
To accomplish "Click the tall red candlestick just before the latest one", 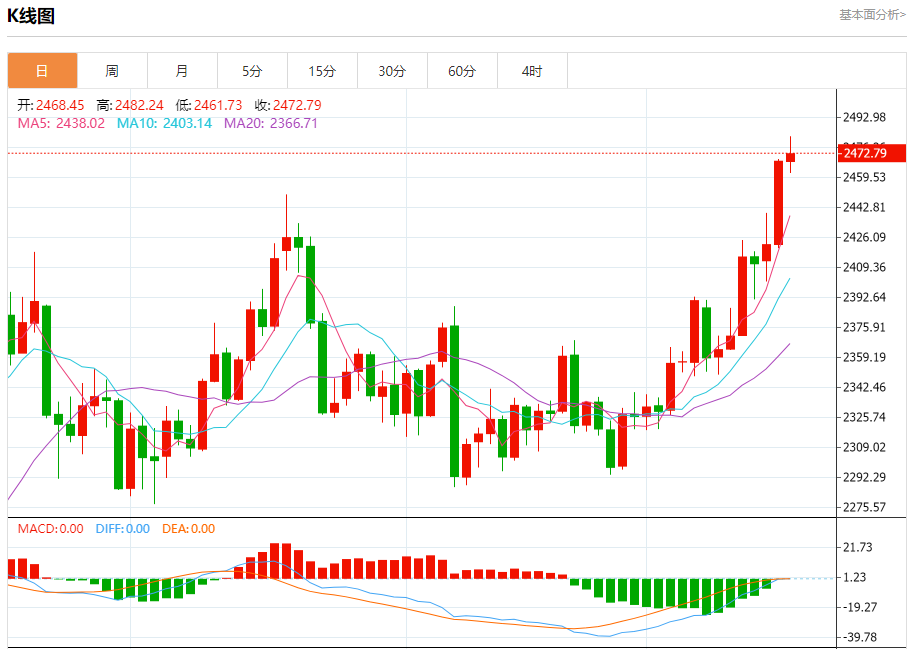I will pyautogui.click(x=778, y=203).
